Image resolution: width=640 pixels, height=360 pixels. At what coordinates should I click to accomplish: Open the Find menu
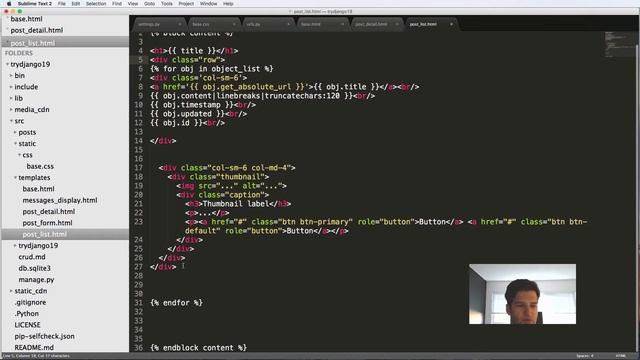click(117, 4)
